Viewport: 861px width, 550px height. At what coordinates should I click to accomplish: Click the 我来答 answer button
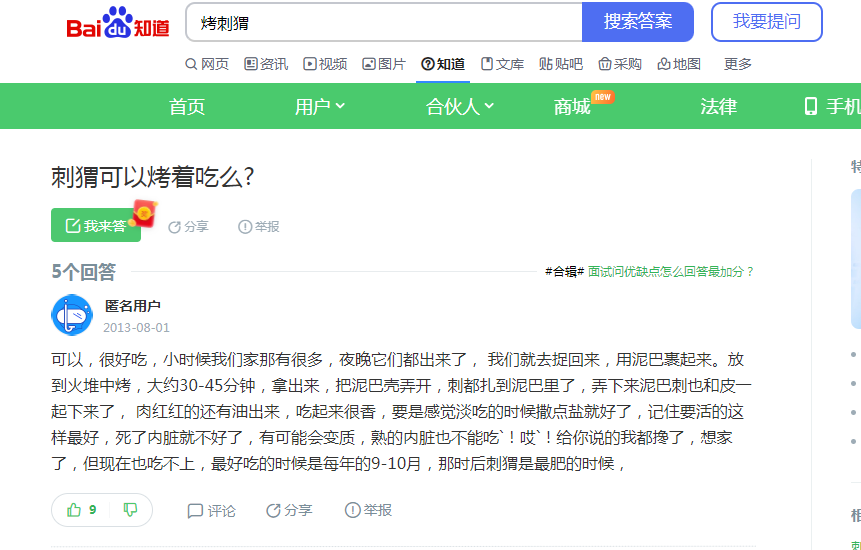point(96,225)
